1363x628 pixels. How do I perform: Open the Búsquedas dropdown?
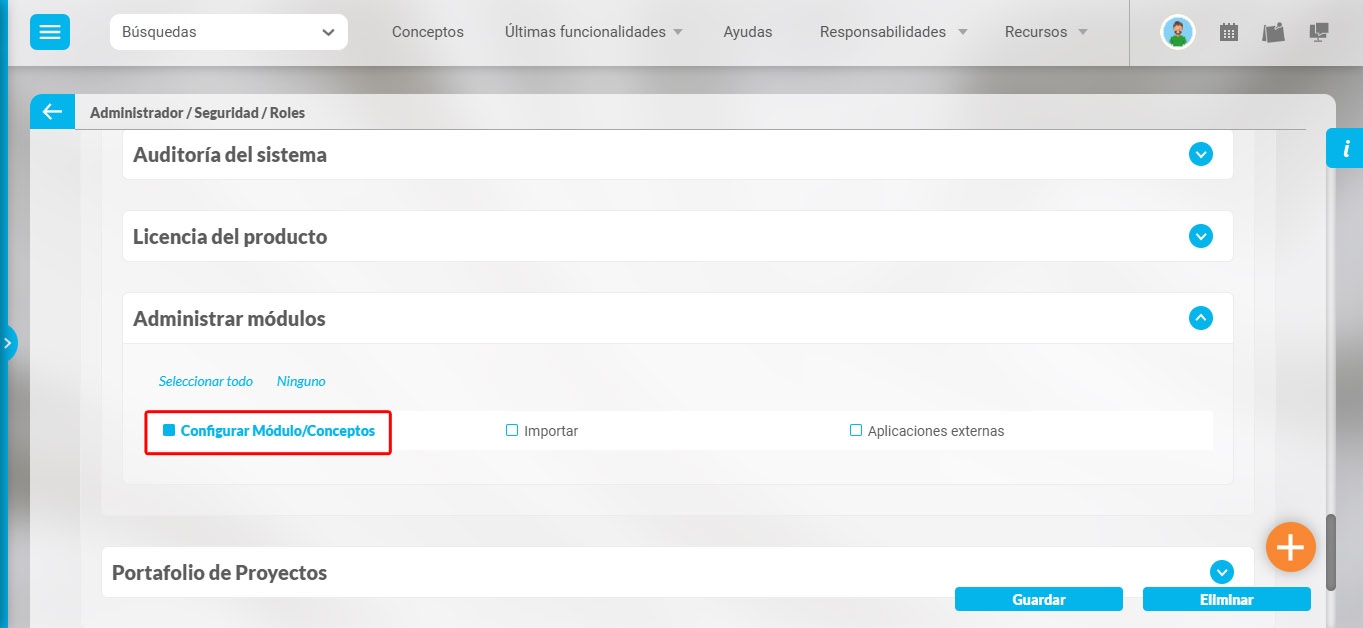click(229, 32)
